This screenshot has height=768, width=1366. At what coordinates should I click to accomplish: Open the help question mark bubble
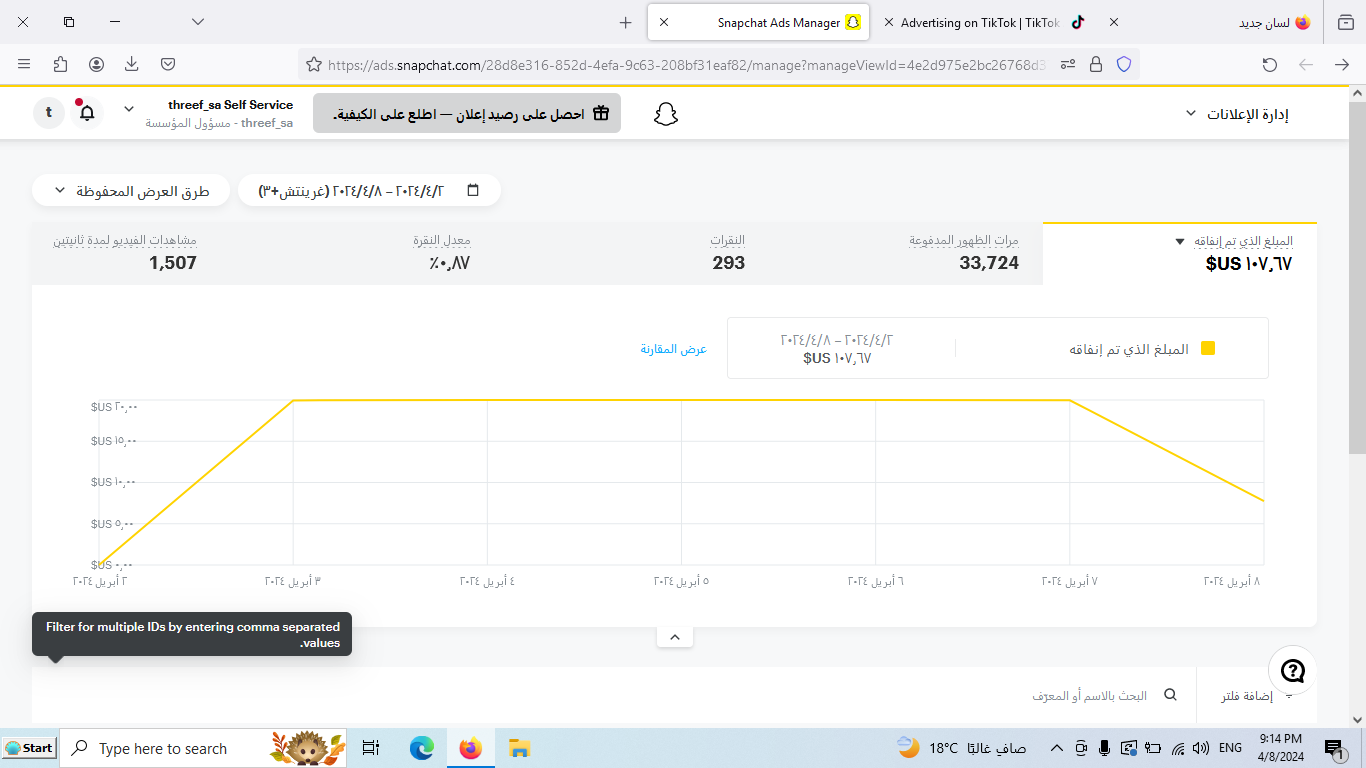coord(1293,671)
